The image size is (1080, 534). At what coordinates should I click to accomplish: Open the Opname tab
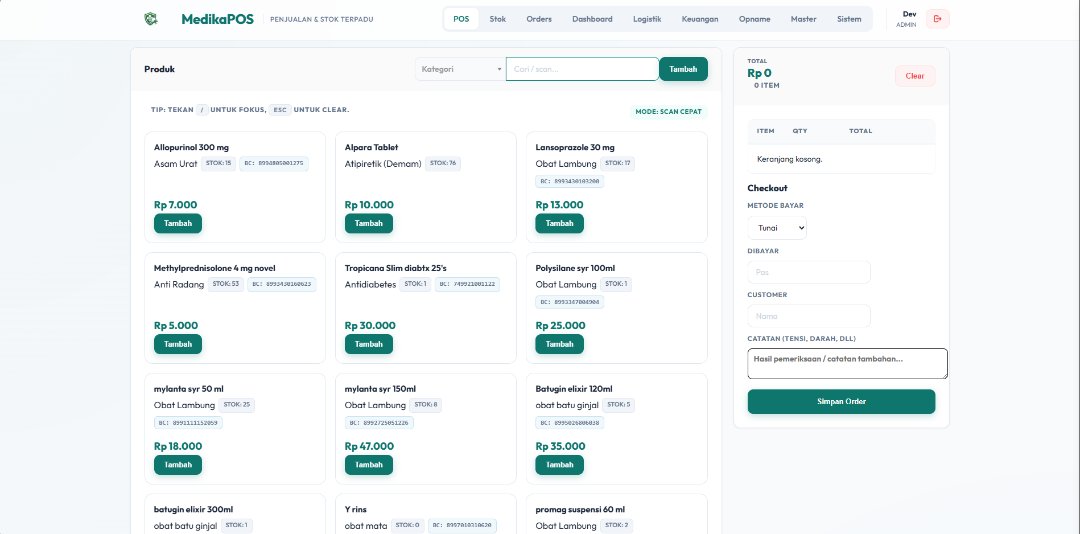(755, 19)
